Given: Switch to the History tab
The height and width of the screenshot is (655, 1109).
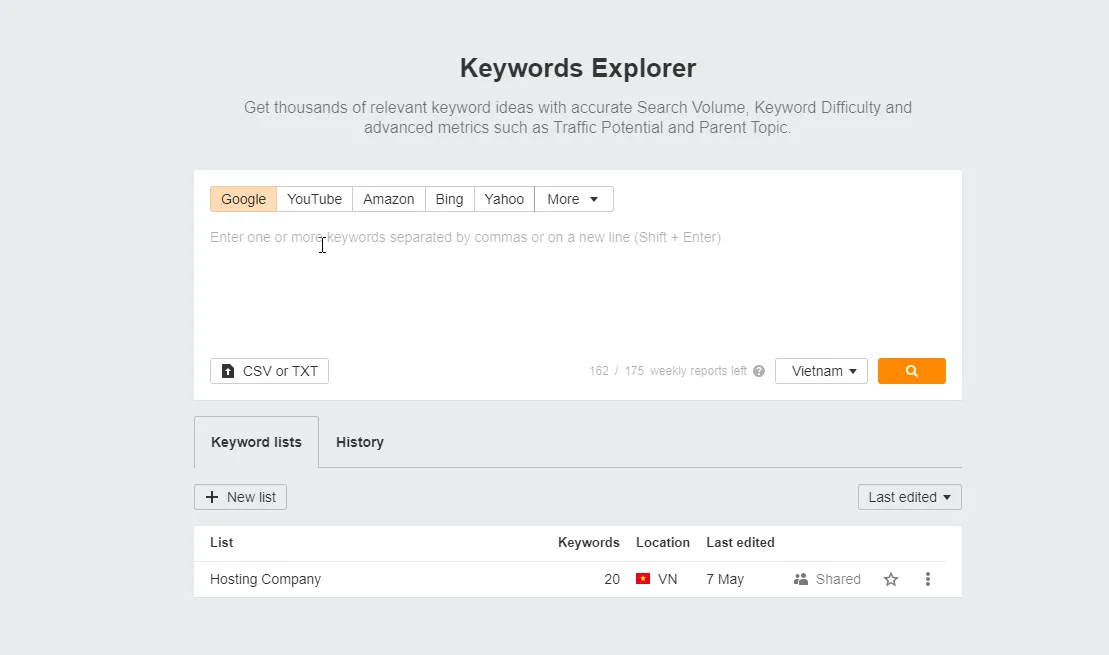Looking at the screenshot, I should pyautogui.click(x=359, y=442).
